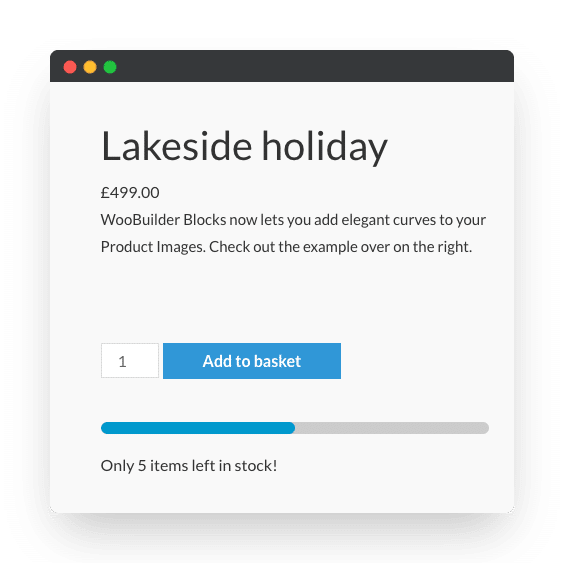564x563 pixels.
Task: Click the yellow minimize window dot
Action: click(x=90, y=67)
